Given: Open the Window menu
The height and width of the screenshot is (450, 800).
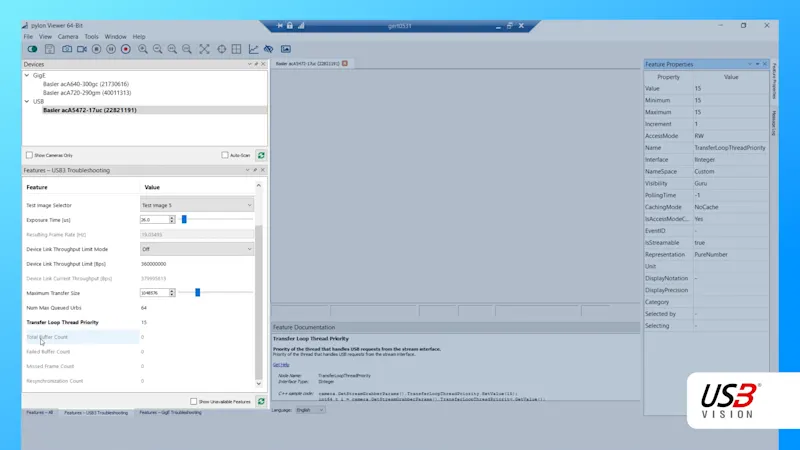Looking at the screenshot, I should pos(115,37).
